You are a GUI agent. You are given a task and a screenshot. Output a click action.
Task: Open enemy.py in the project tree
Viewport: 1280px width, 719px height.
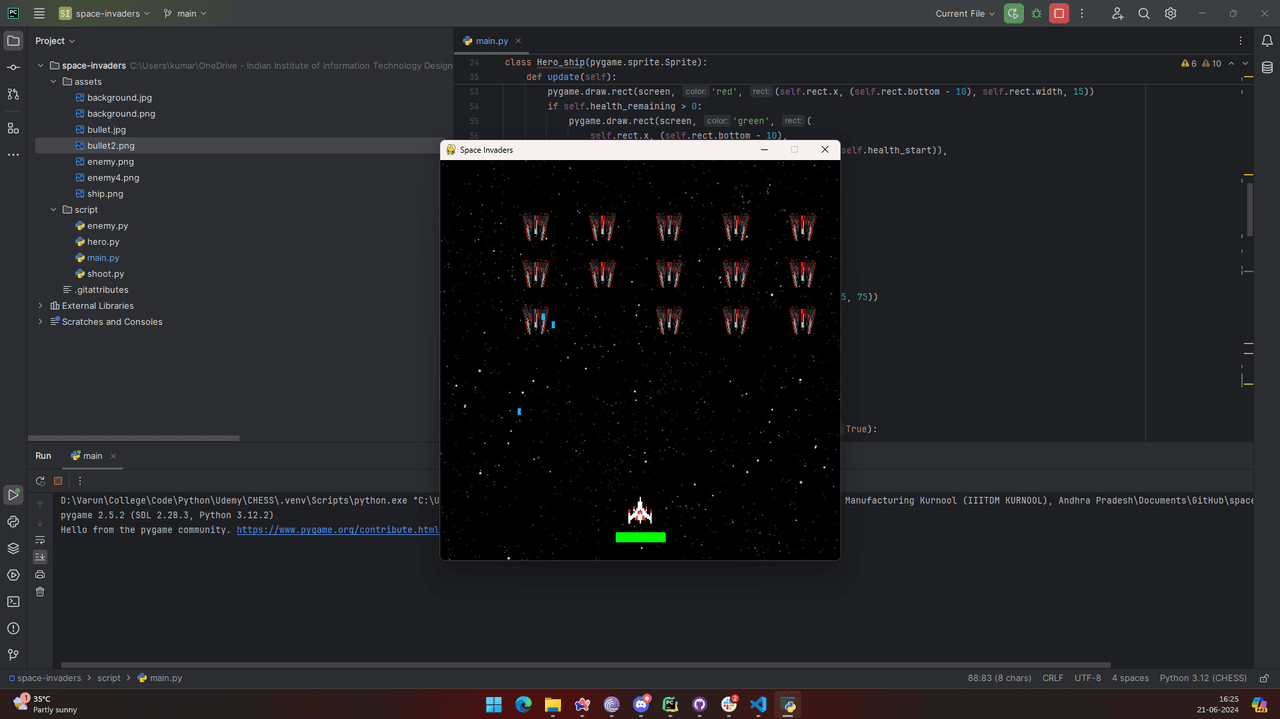click(x=107, y=226)
